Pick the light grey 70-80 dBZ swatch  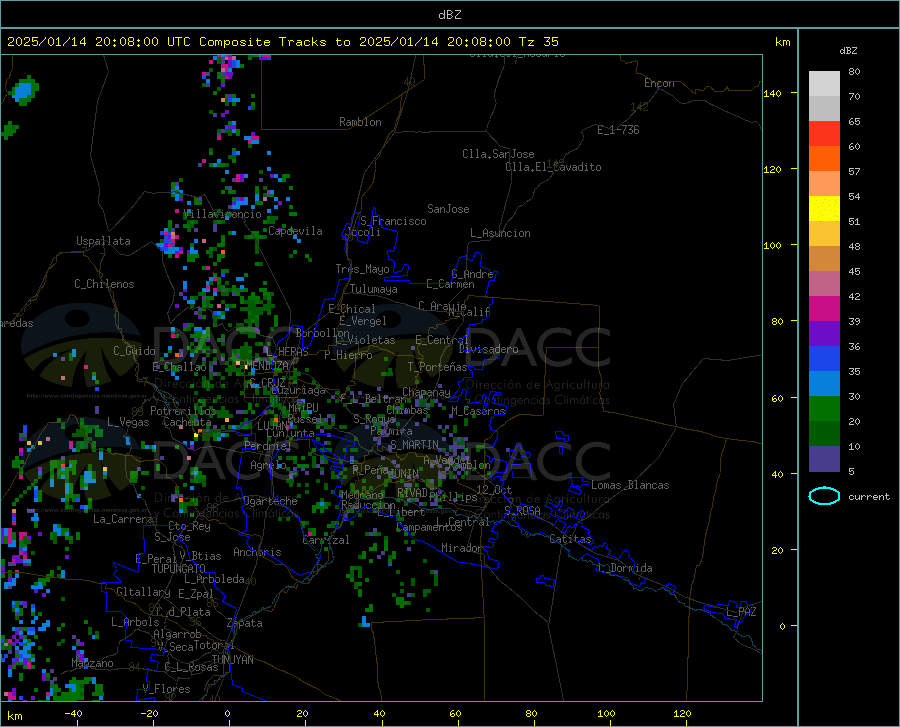[824, 84]
